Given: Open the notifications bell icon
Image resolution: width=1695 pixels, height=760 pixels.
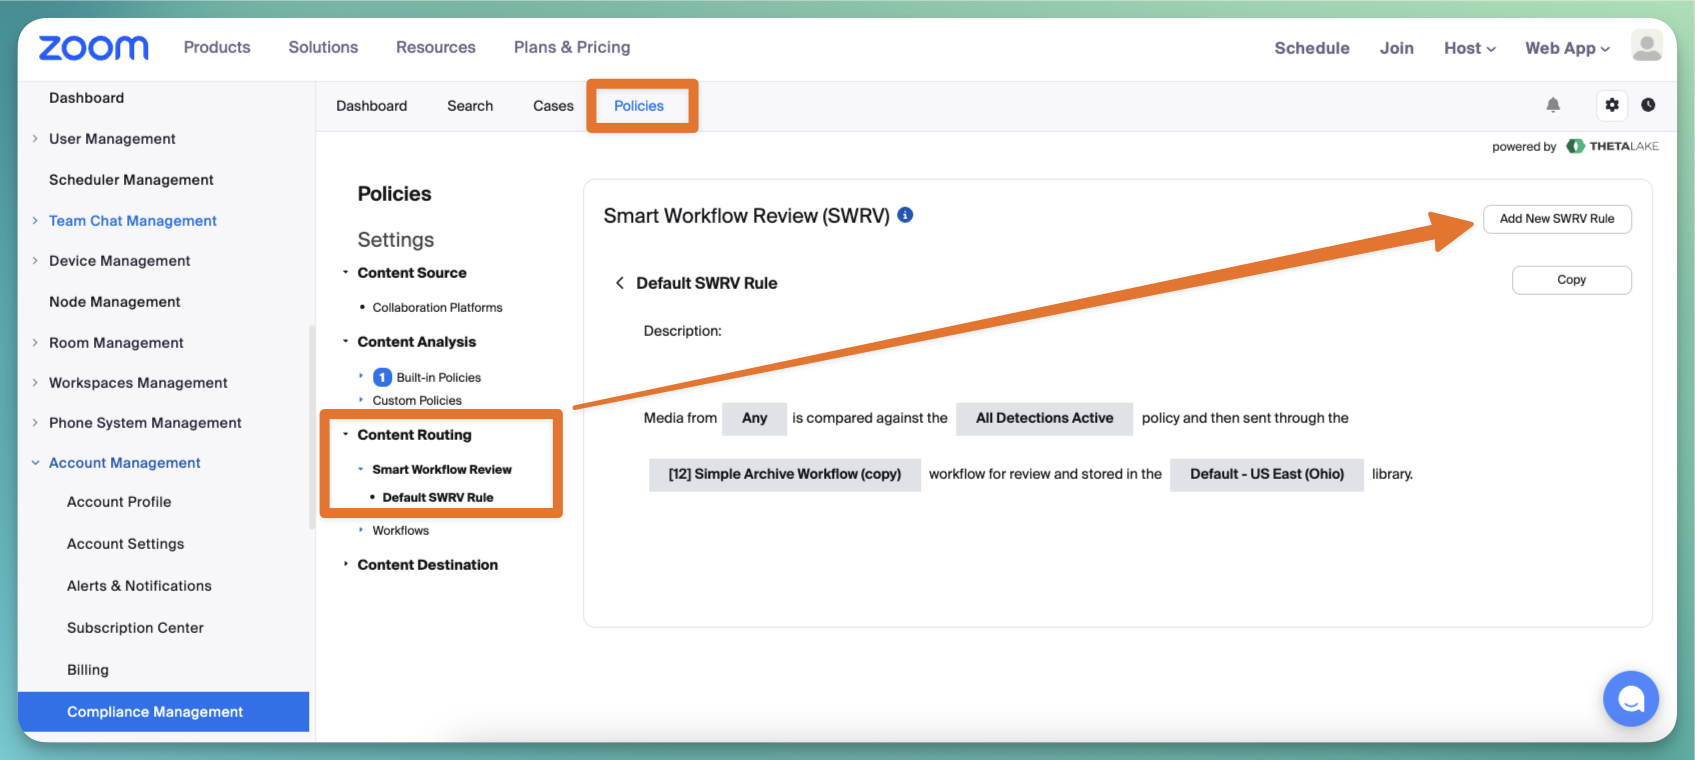Looking at the screenshot, I should 1553,105.
